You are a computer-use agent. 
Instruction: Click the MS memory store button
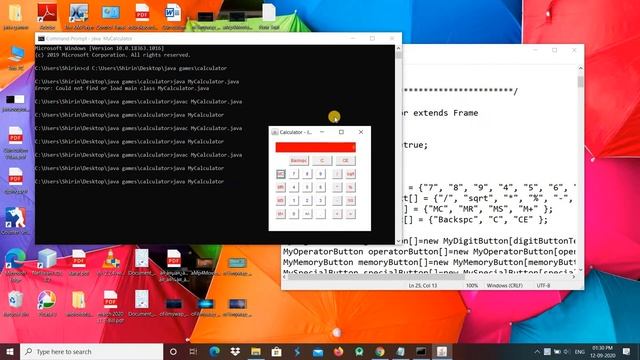click(280, 200)
